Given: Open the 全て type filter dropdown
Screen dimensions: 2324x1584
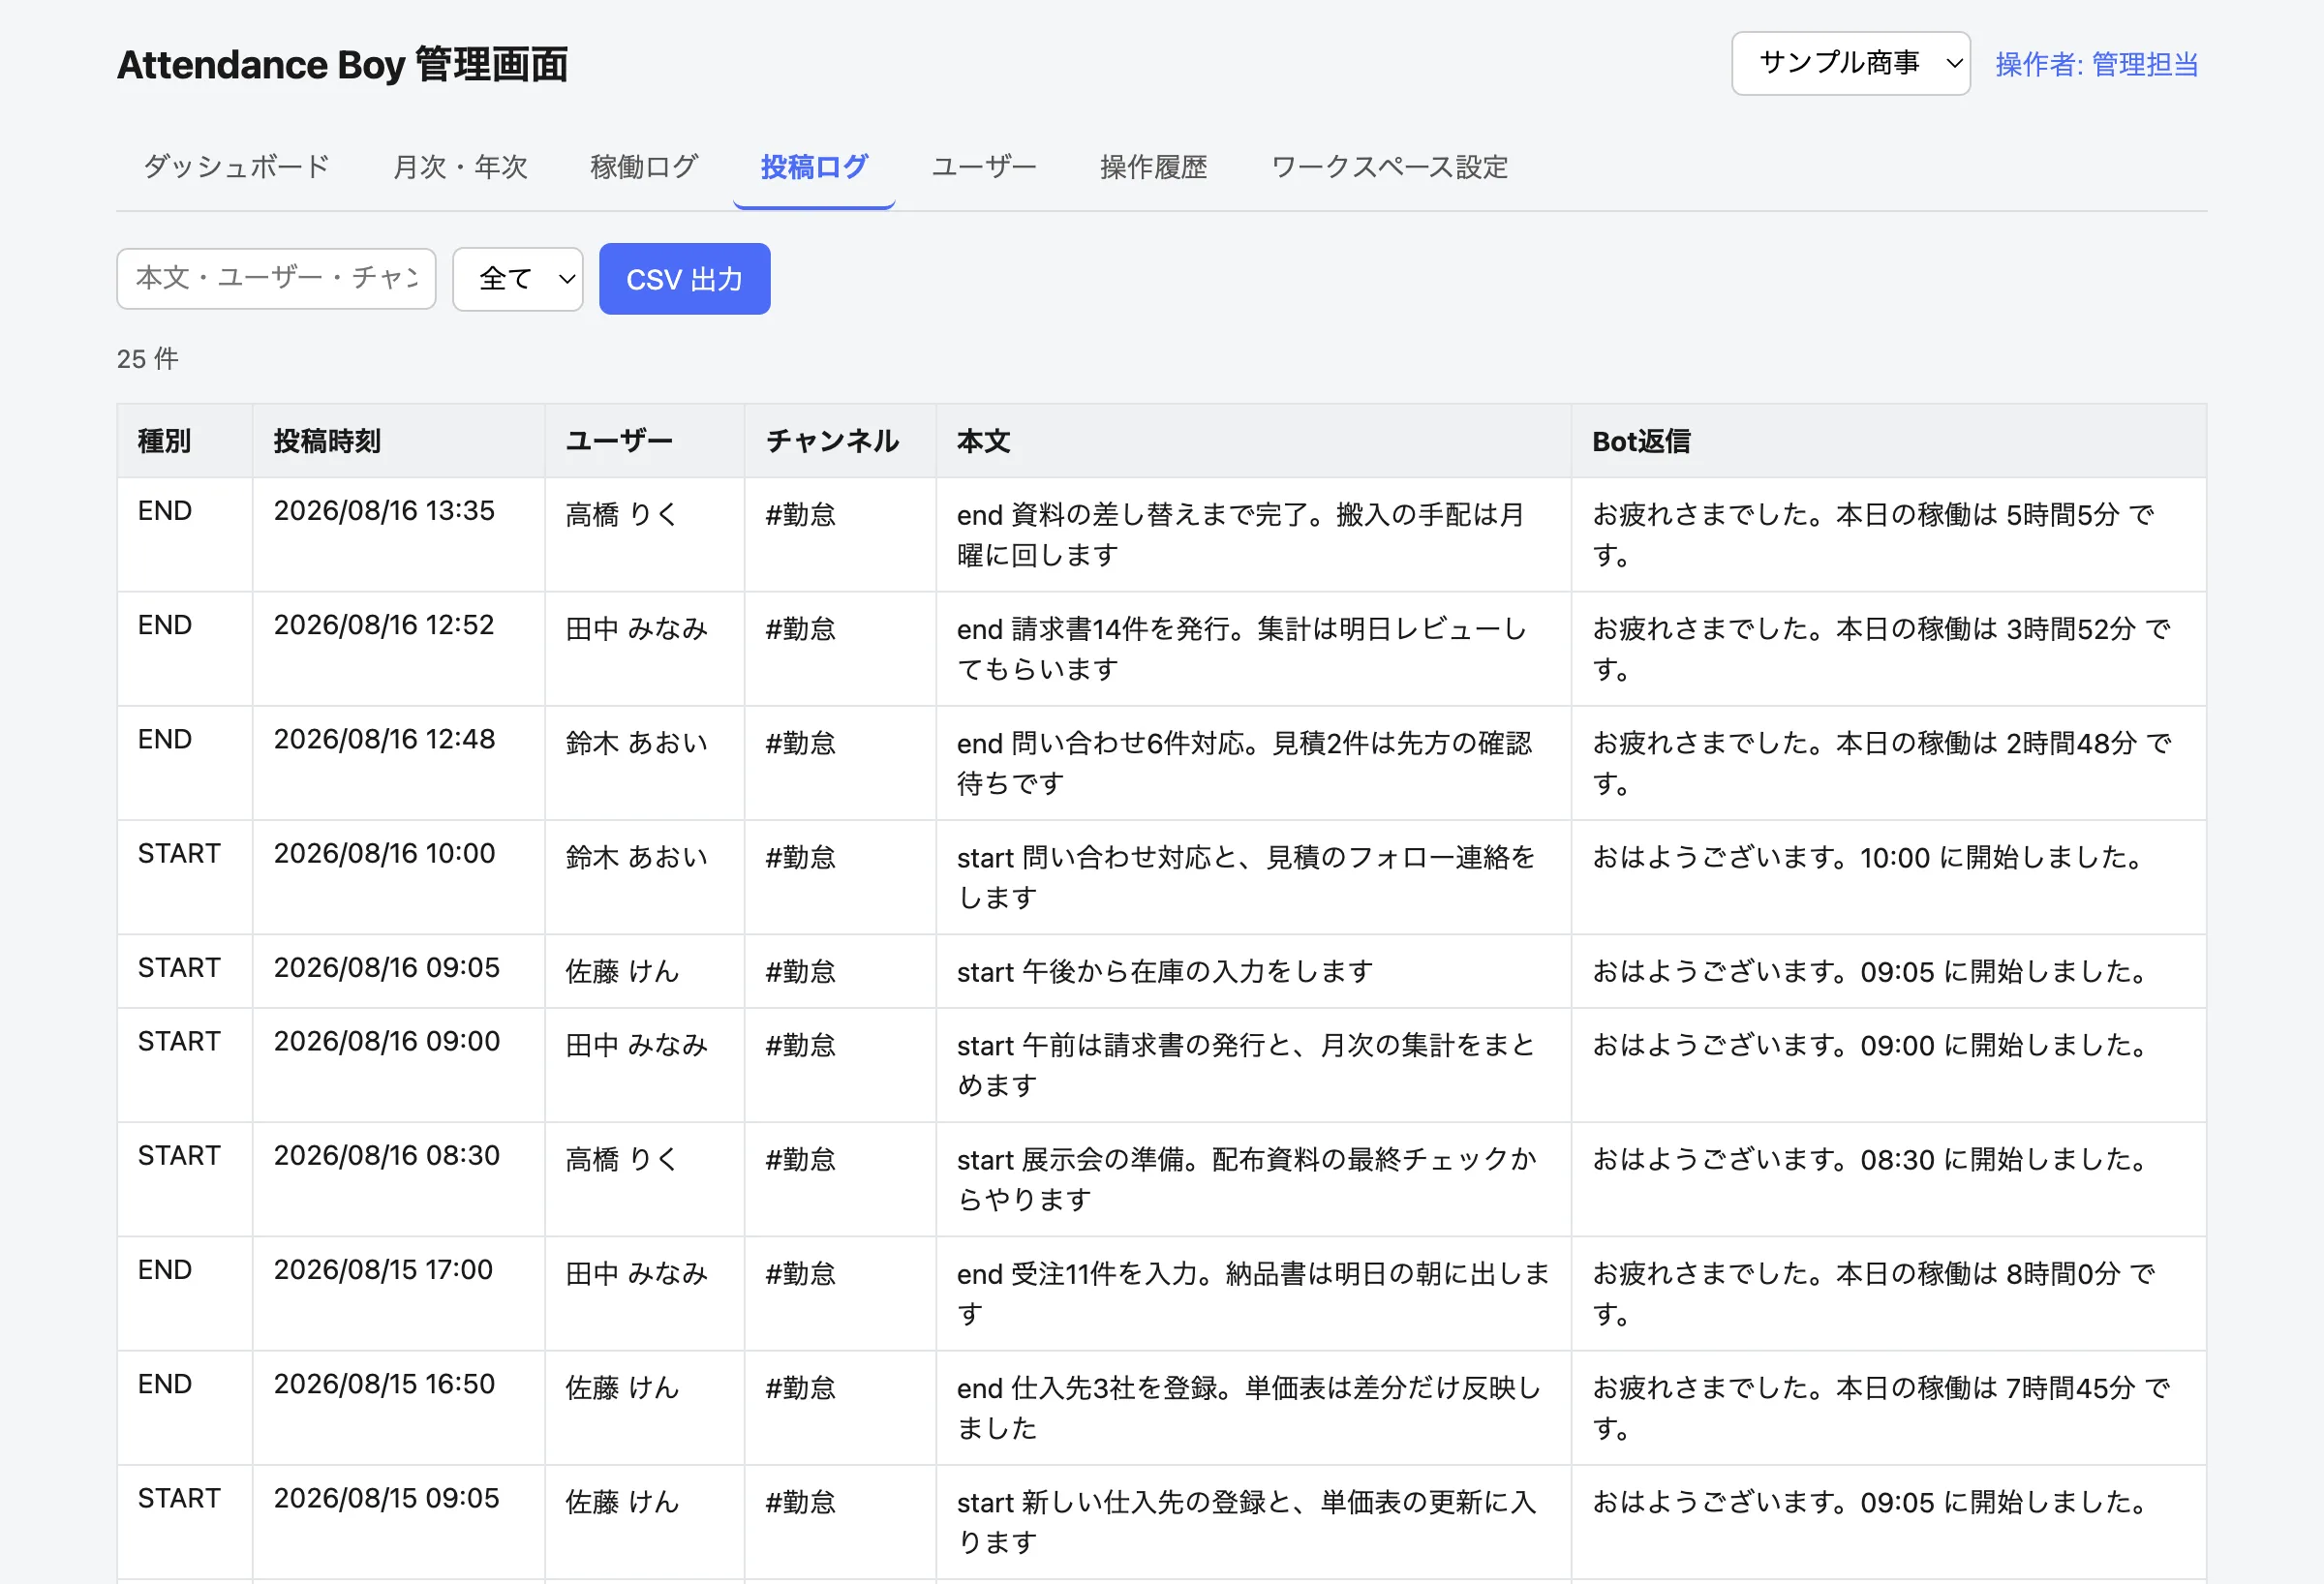Looking at the screenshot, I should pyautogui.click(x=517, y=279).
